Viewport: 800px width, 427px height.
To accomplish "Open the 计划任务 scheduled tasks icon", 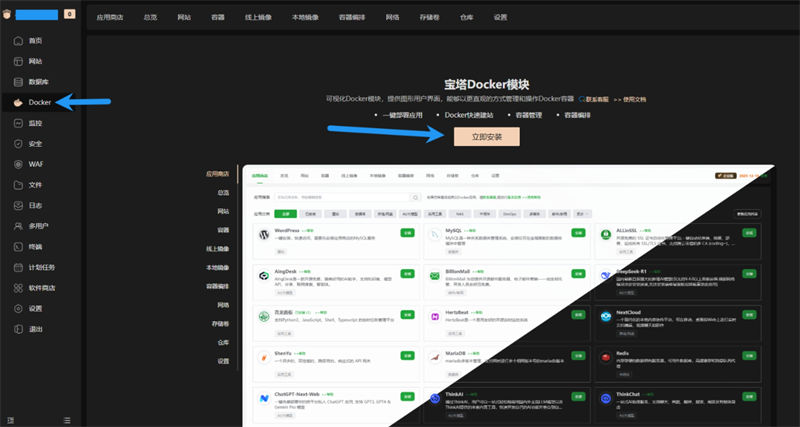I will (x=17, y=267).
